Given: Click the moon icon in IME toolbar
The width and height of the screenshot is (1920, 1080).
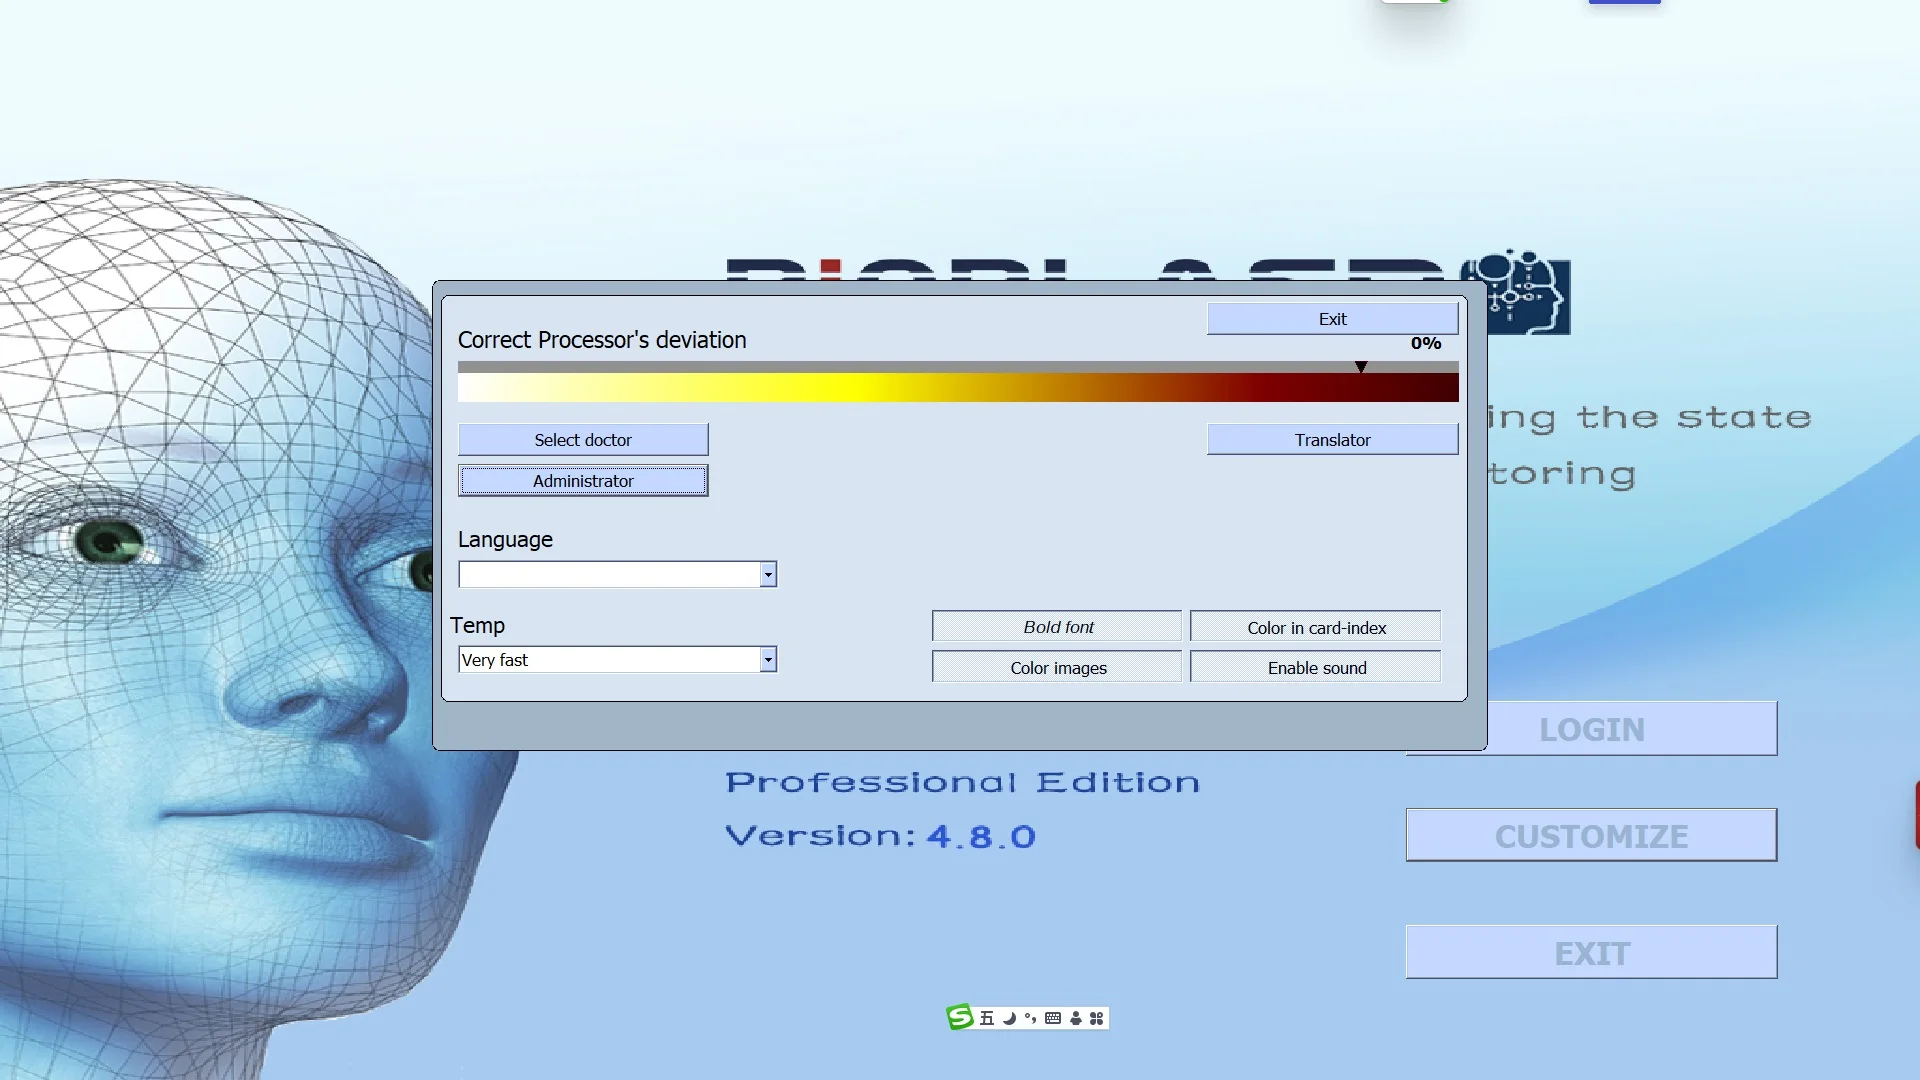Looking at the screenshot, I should click(1009, 1018).
